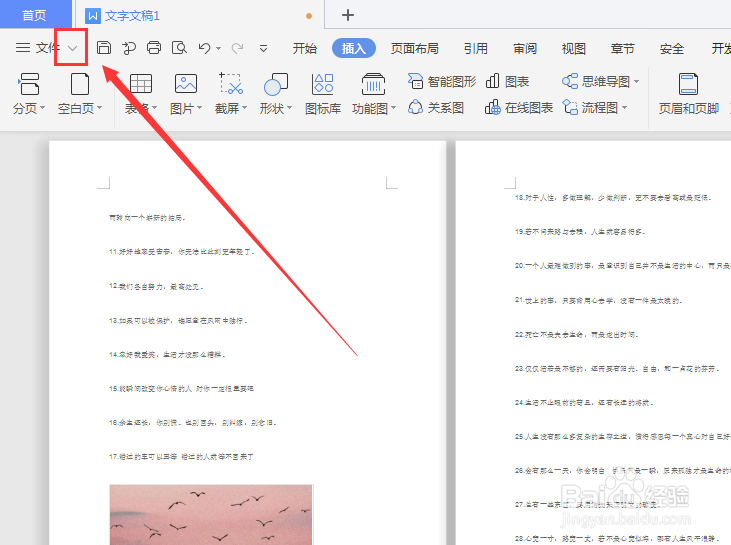The height and width of the screenshot is (545, 731).
Task: Open the 文件 hamburger menu
Action: click(x=37, y=48)
